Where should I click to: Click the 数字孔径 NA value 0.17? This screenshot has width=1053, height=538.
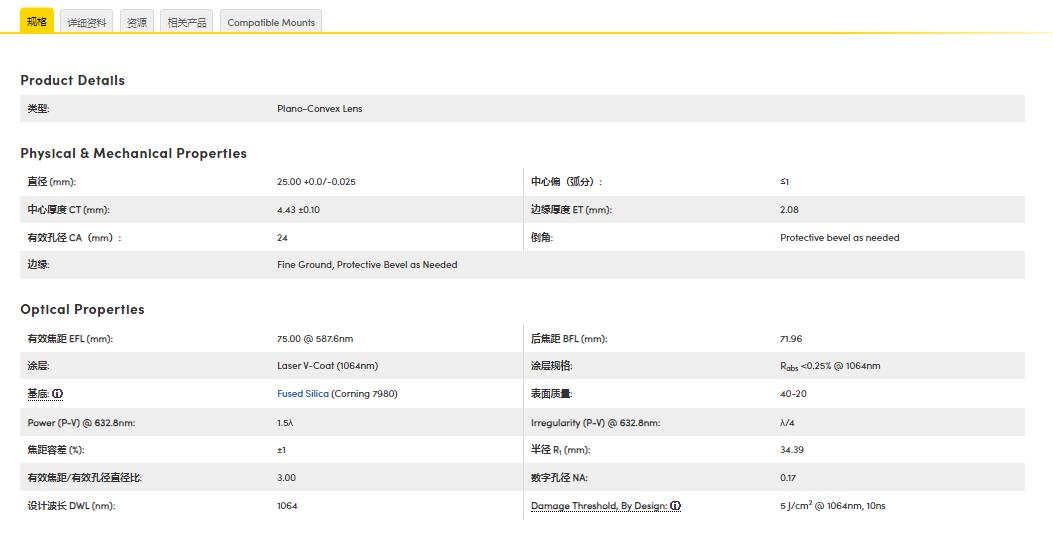coord(788,478)
